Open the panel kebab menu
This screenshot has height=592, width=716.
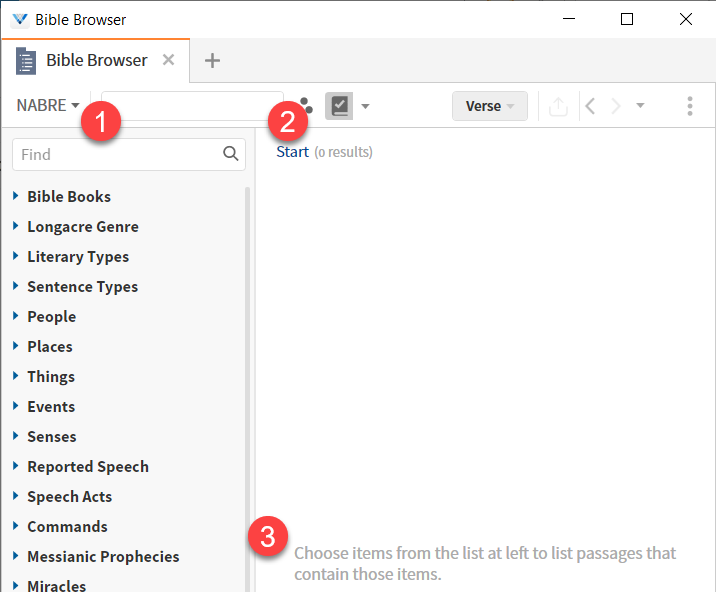coord(690,106)
